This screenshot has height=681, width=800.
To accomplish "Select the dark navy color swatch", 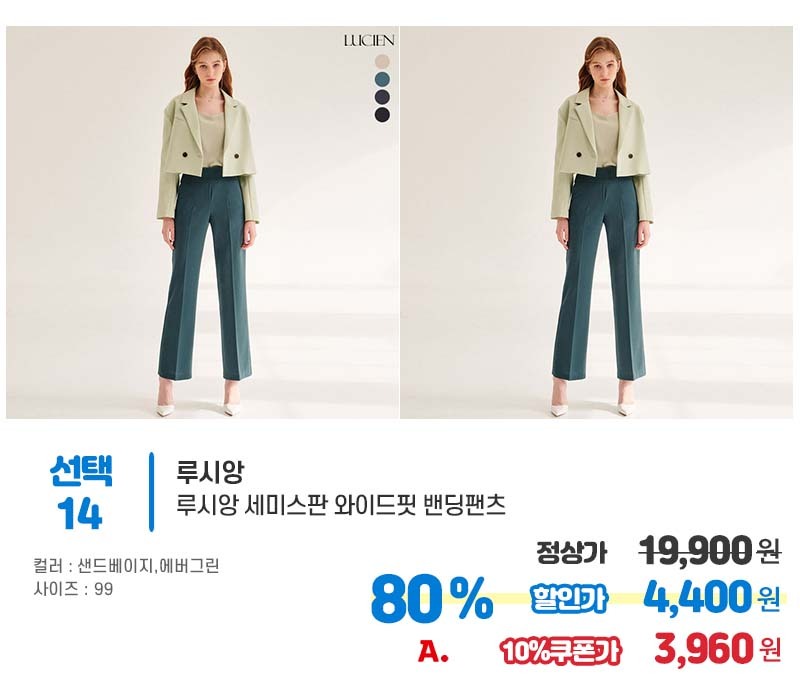I will point(382,97).
